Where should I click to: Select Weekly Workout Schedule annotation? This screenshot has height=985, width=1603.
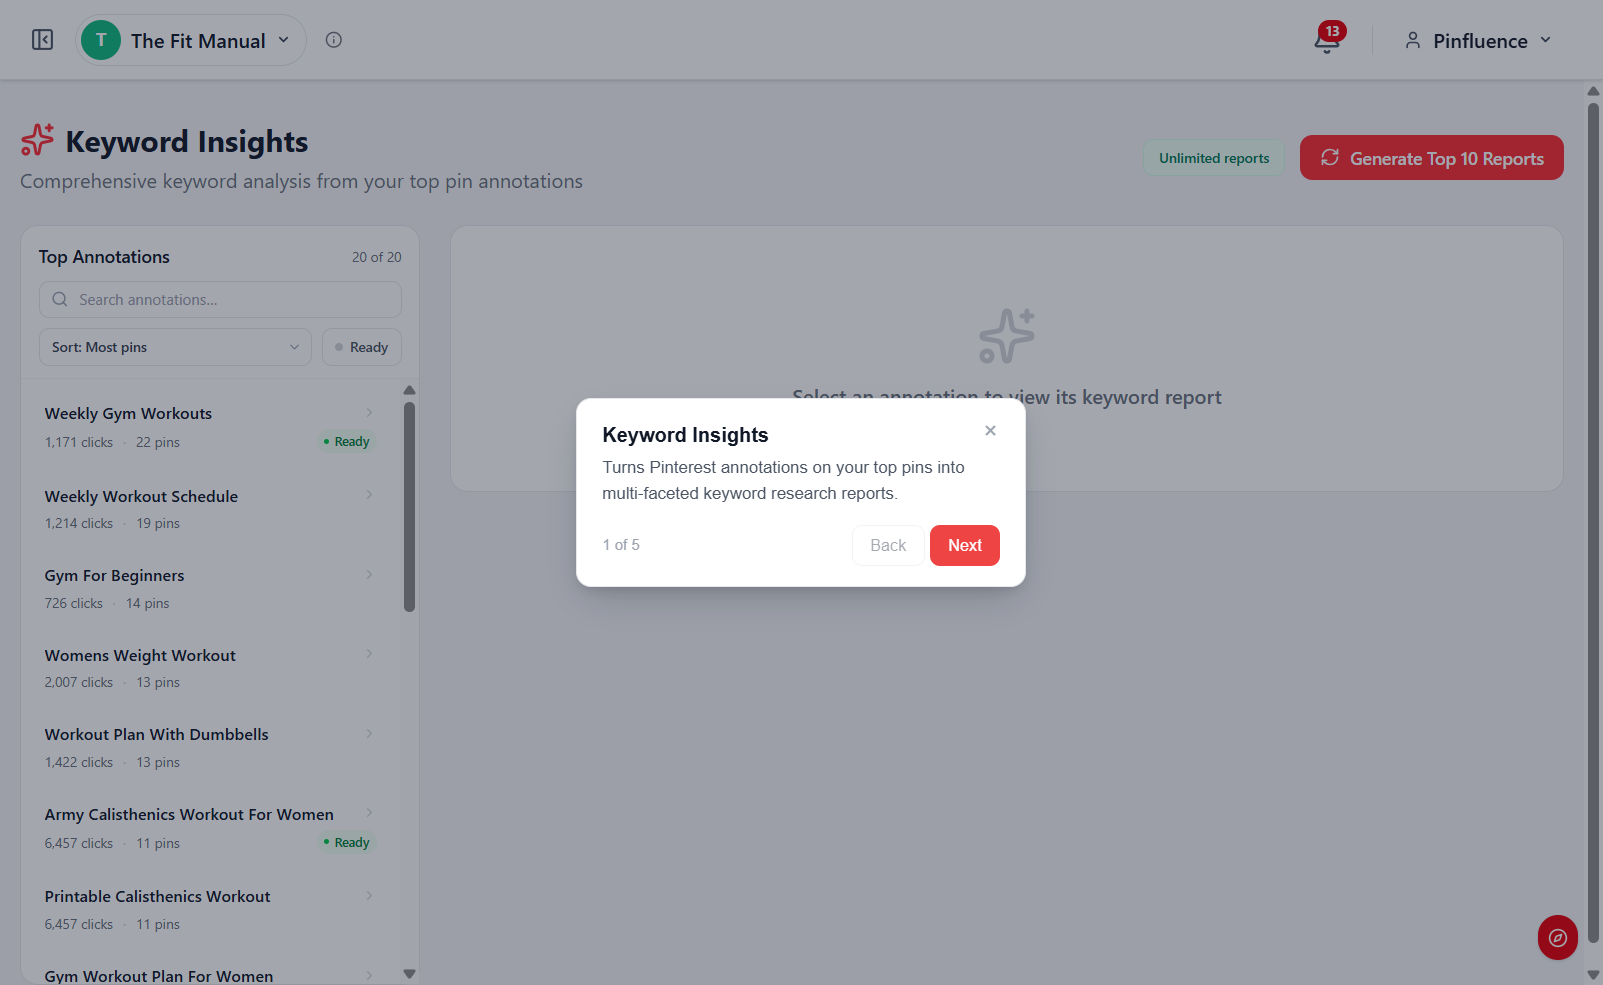tap(210, 509)
